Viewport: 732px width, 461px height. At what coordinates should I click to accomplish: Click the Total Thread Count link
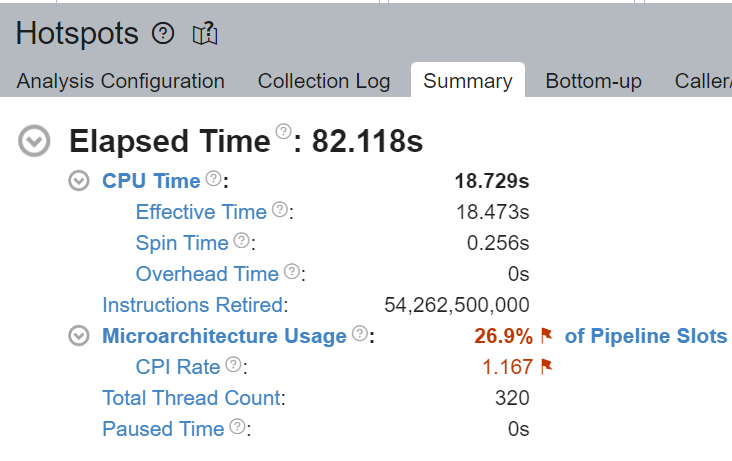point(191,398)
